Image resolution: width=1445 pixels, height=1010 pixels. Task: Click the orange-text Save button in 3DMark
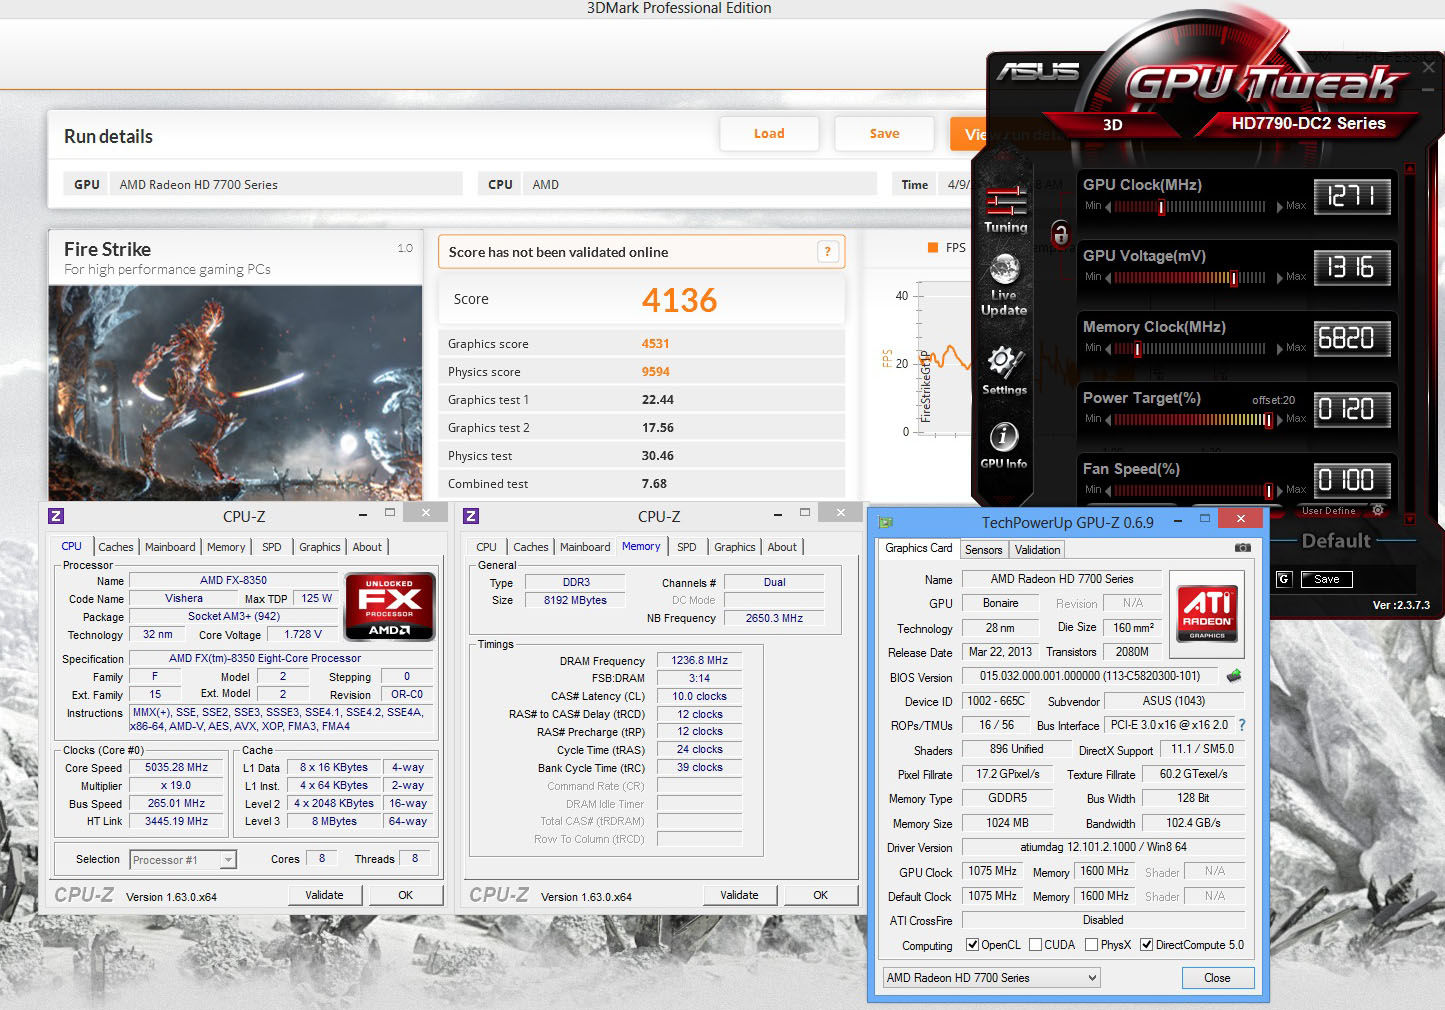[885, 133]
